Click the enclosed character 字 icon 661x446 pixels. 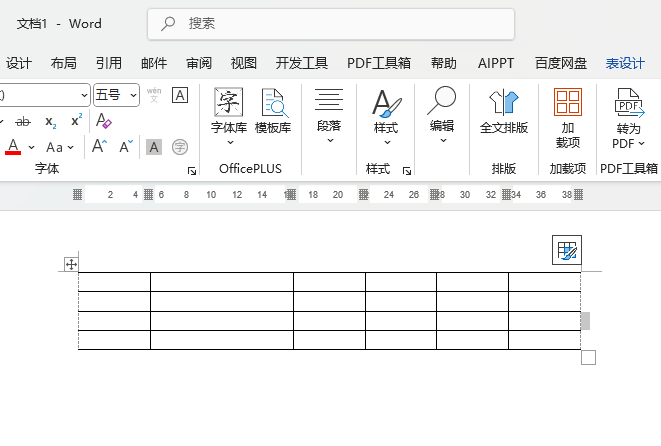(180, 147)
